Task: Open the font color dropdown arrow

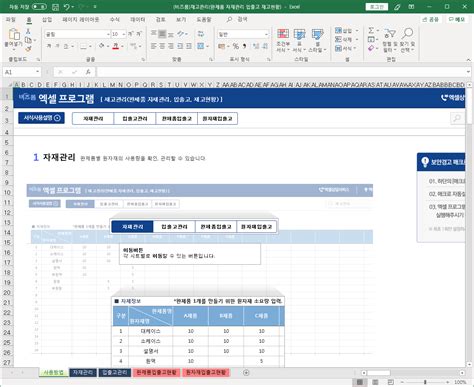Action: (123, 46)
